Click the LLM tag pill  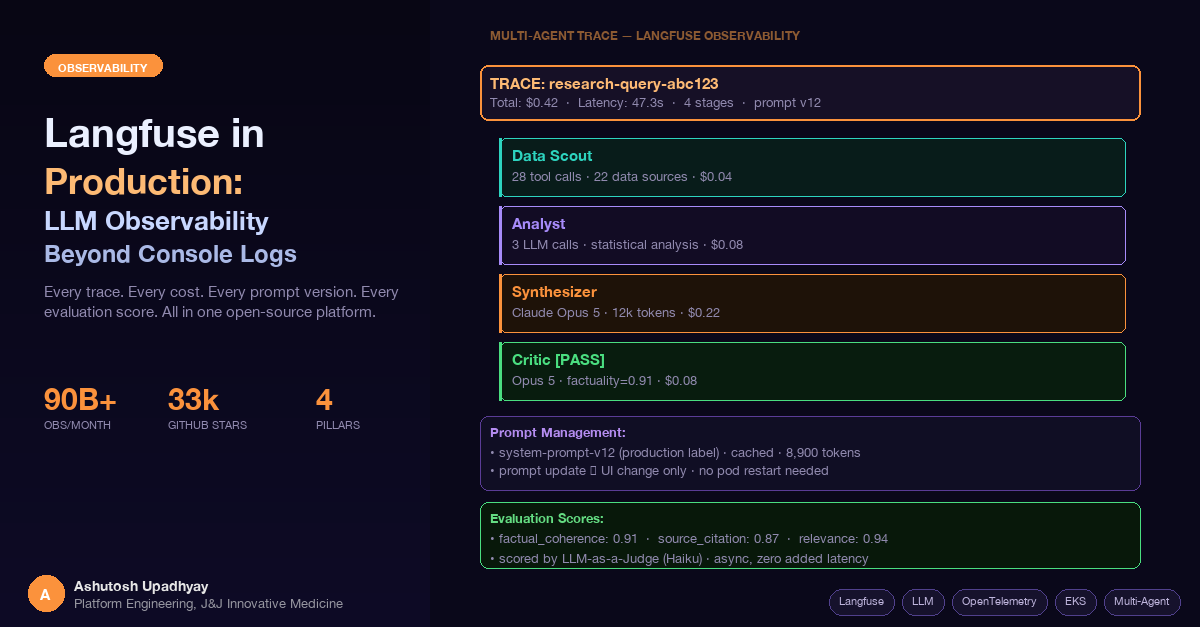click(x=923, y=602)
